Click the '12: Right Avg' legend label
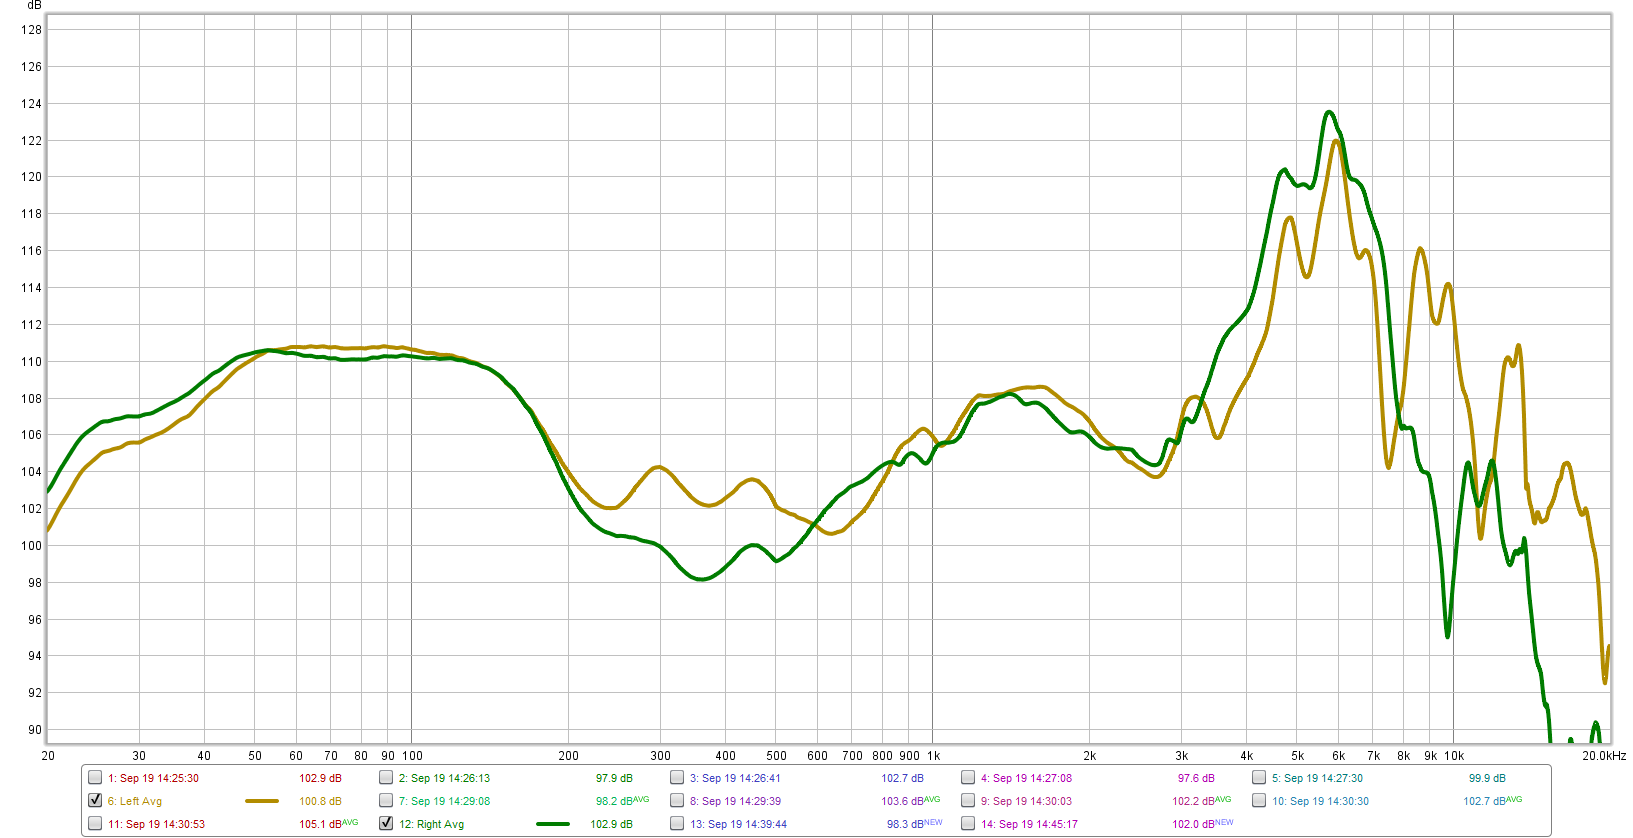Viewport: 1633px width, 838px height. pos(431,824)
